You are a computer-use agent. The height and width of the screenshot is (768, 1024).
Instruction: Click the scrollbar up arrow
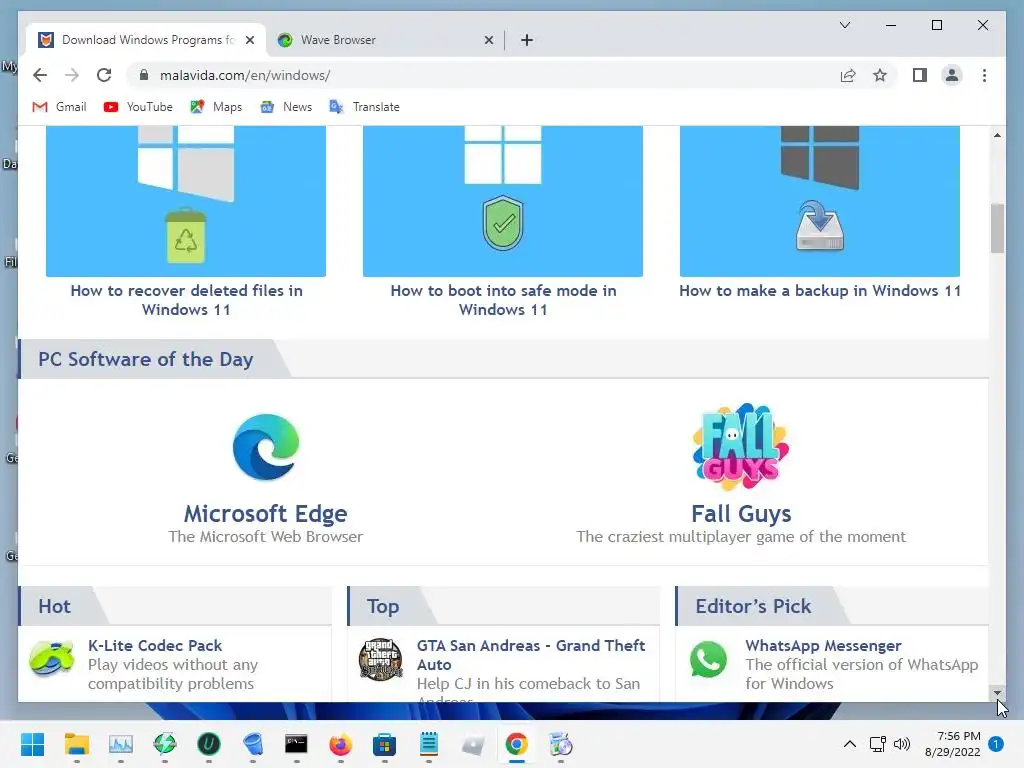pyautogui.click(x=997, y=135)
